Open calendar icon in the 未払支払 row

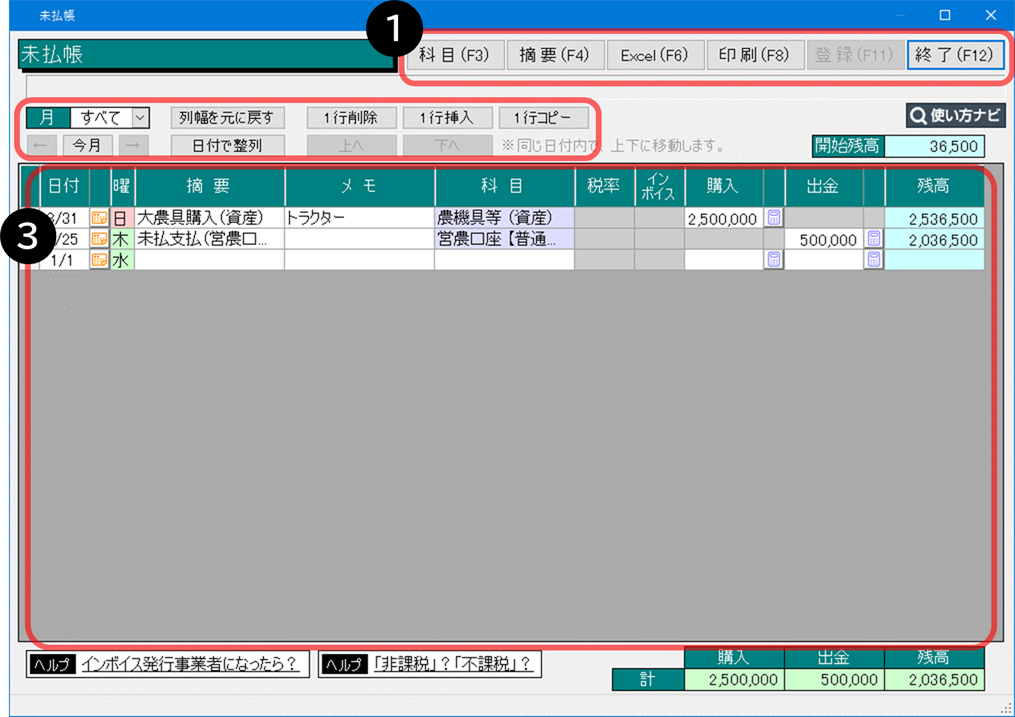pyautogui.click(x=99, y=239)
